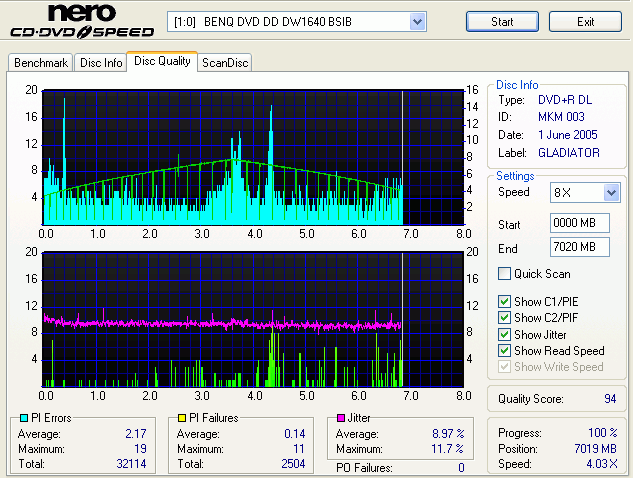Viewport: 633px width, 478px height.
Task: Expand the 8X speed dropdown
Action: click(611, 193)
